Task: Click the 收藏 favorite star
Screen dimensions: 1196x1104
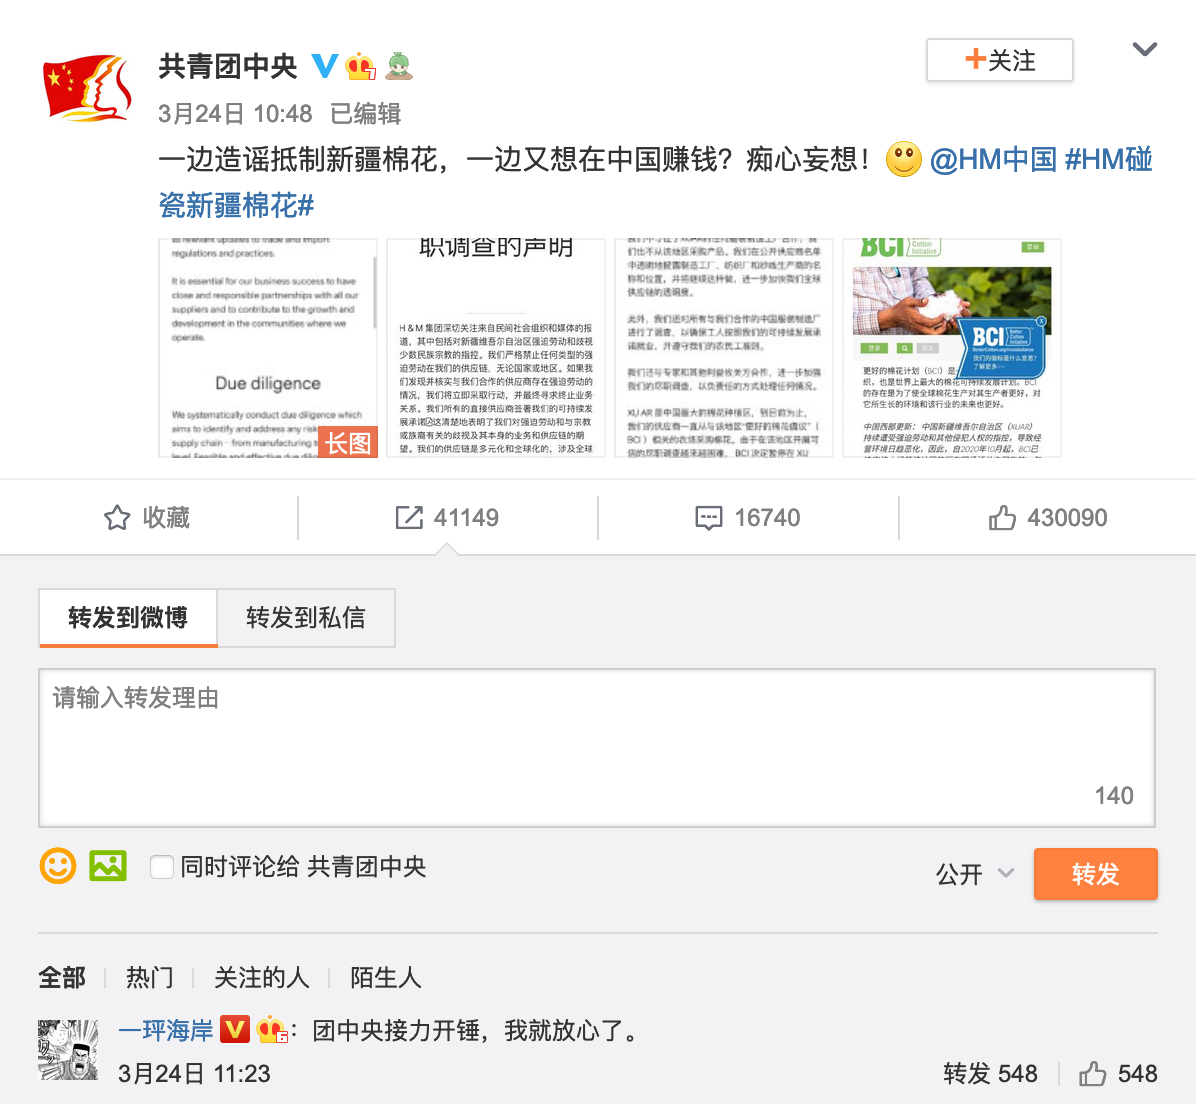Action: coord(146,517)
